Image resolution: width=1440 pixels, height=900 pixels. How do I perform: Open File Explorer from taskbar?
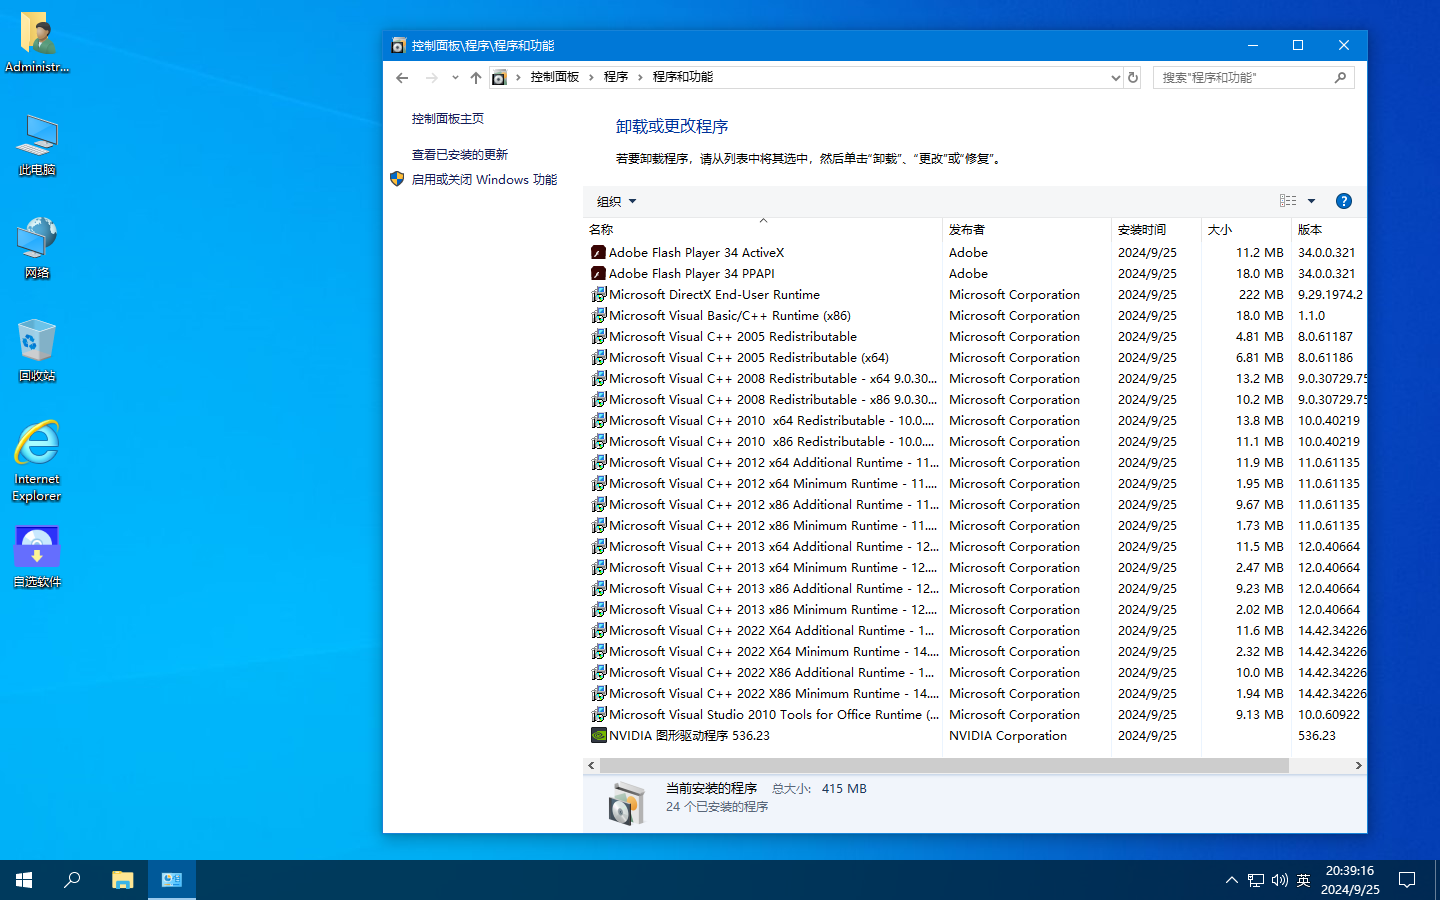pyautogui.click(x=122, y=880)
